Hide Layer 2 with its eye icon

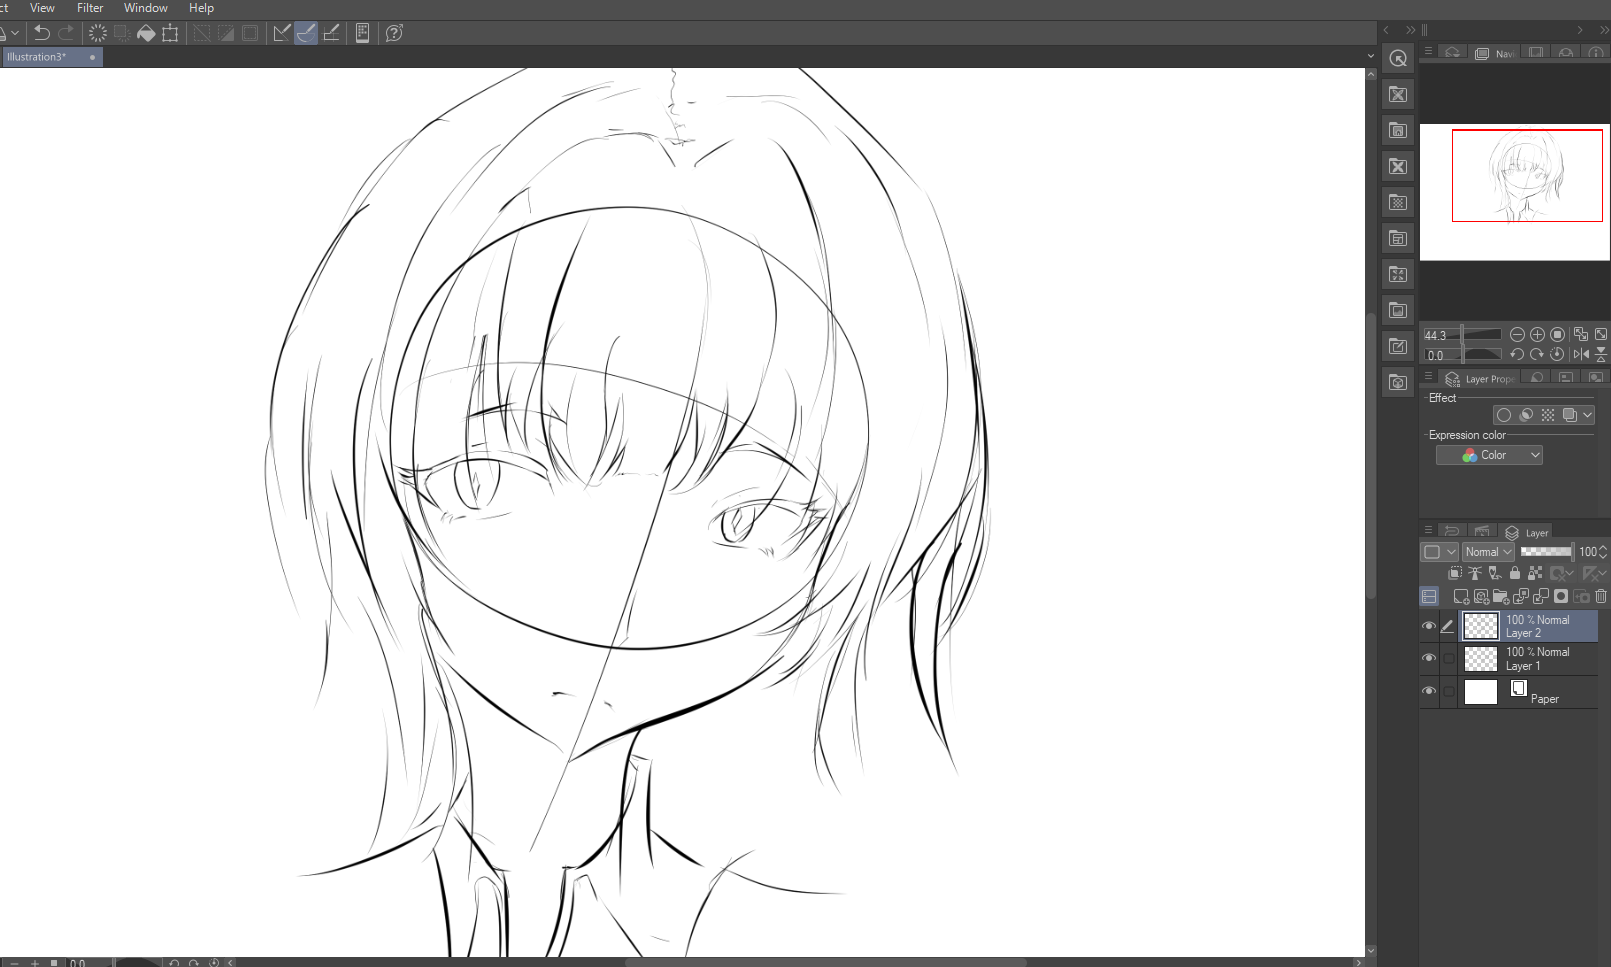coord(1429,626)
